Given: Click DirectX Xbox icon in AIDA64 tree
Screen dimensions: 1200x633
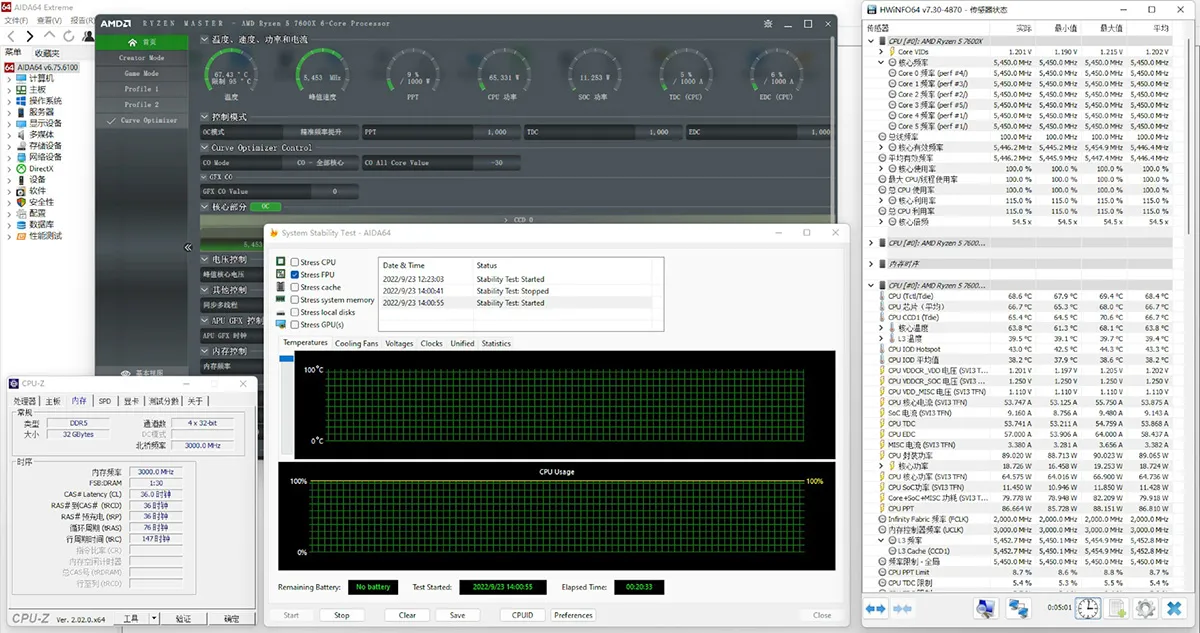Looking at the screenshot, I should pyautogui.click(x=21, y=168).
